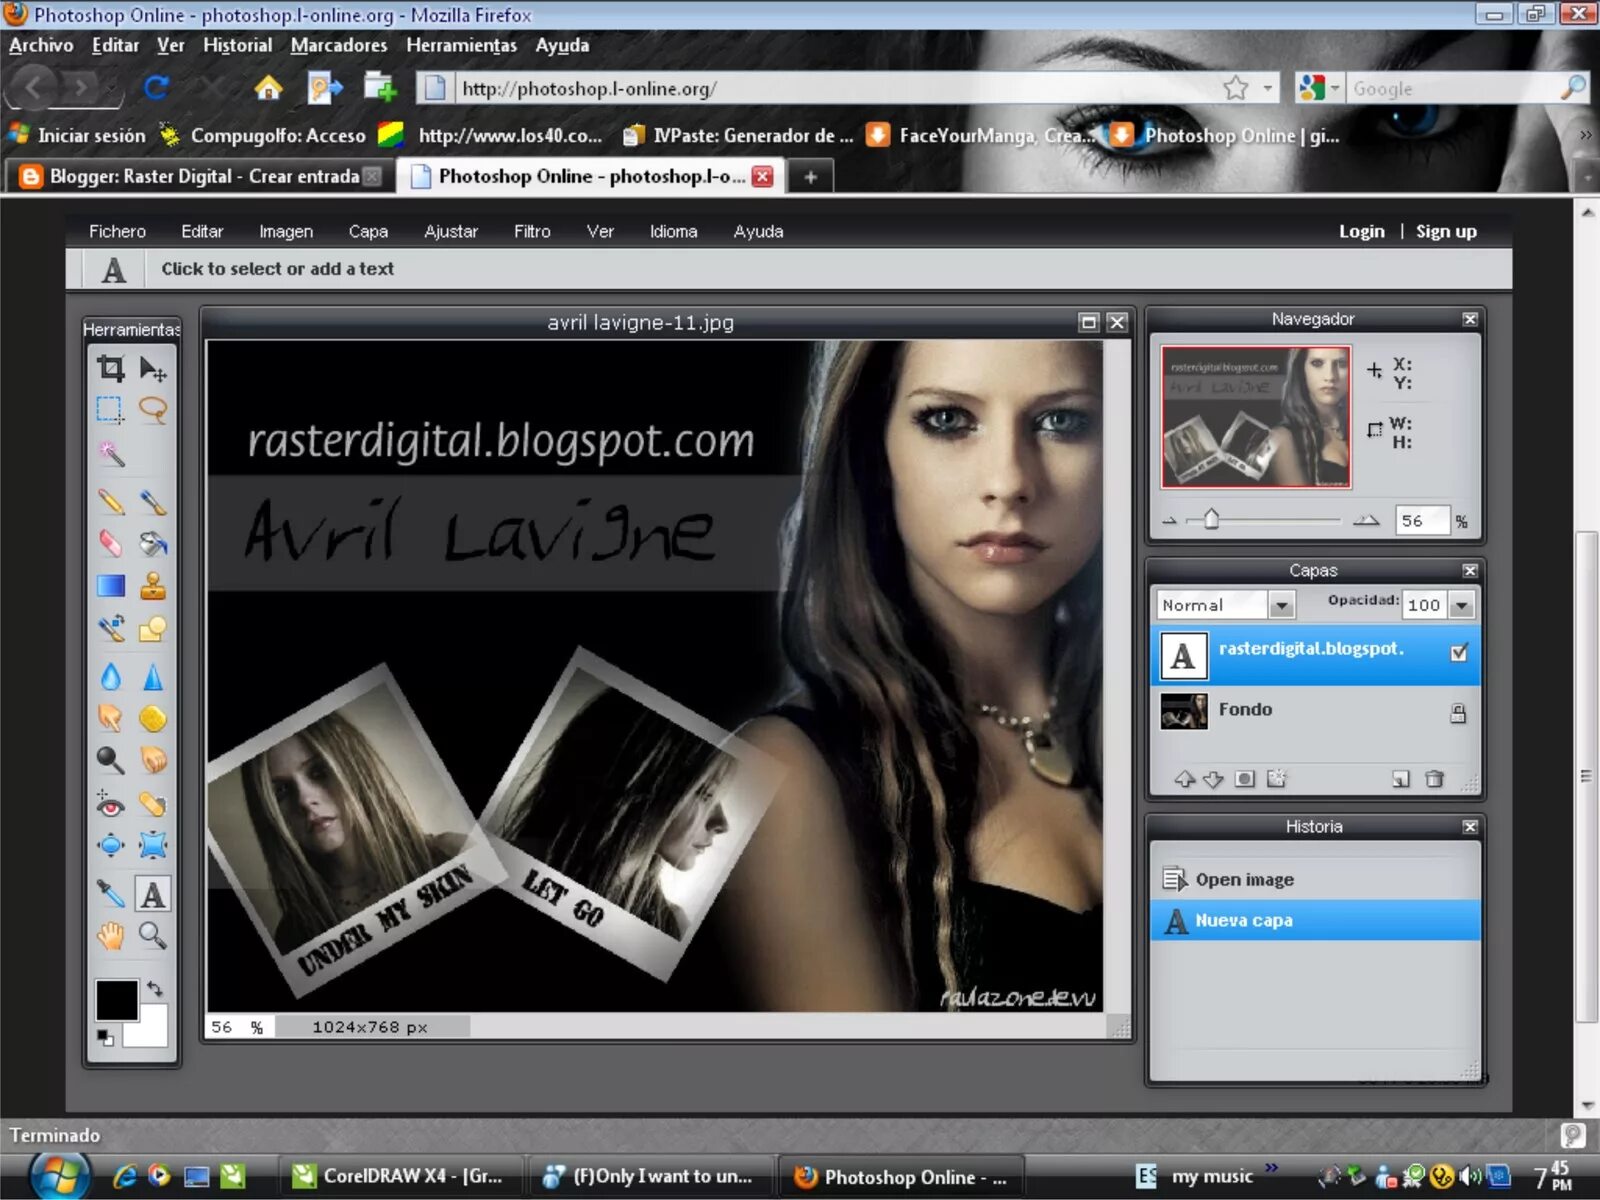Select the Drawing shapes tool
The image size is (1600, 1200).
(152, 628)
